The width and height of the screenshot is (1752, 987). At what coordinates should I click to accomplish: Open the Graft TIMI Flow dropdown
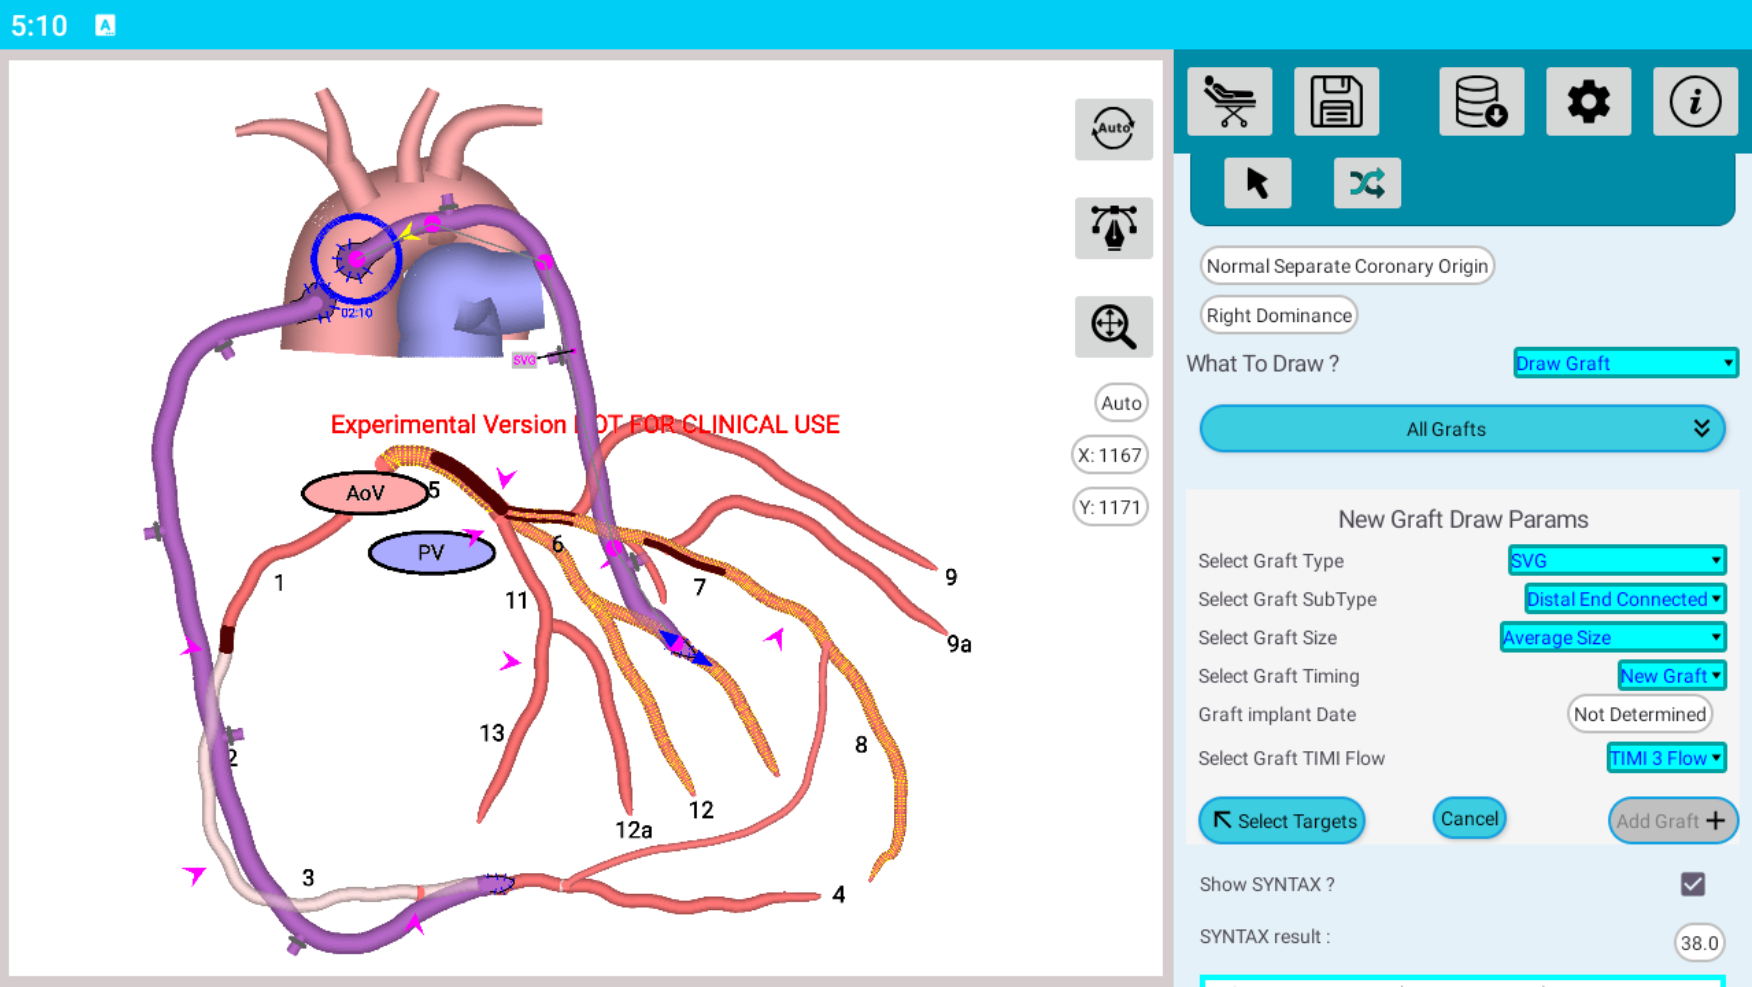[1665, 758]
